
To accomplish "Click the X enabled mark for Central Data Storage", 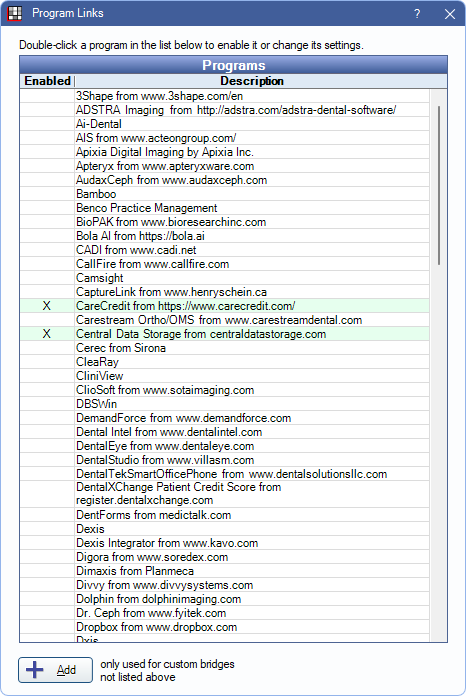I will tap(47, 334).
